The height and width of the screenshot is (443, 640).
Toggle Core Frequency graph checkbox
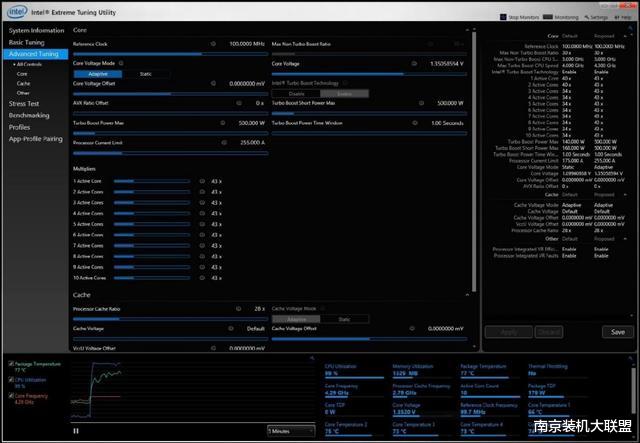[x=11, y=396]
